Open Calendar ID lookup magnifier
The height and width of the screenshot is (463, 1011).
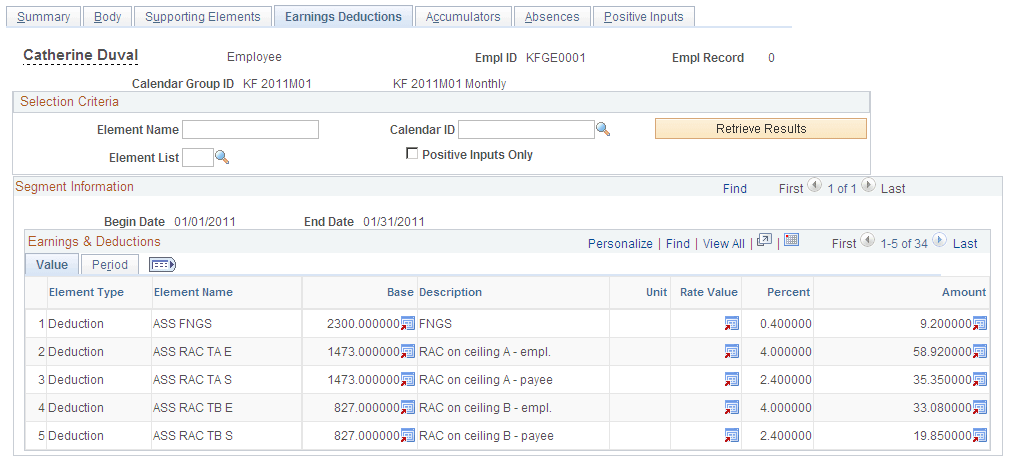[x=603, y=130]
